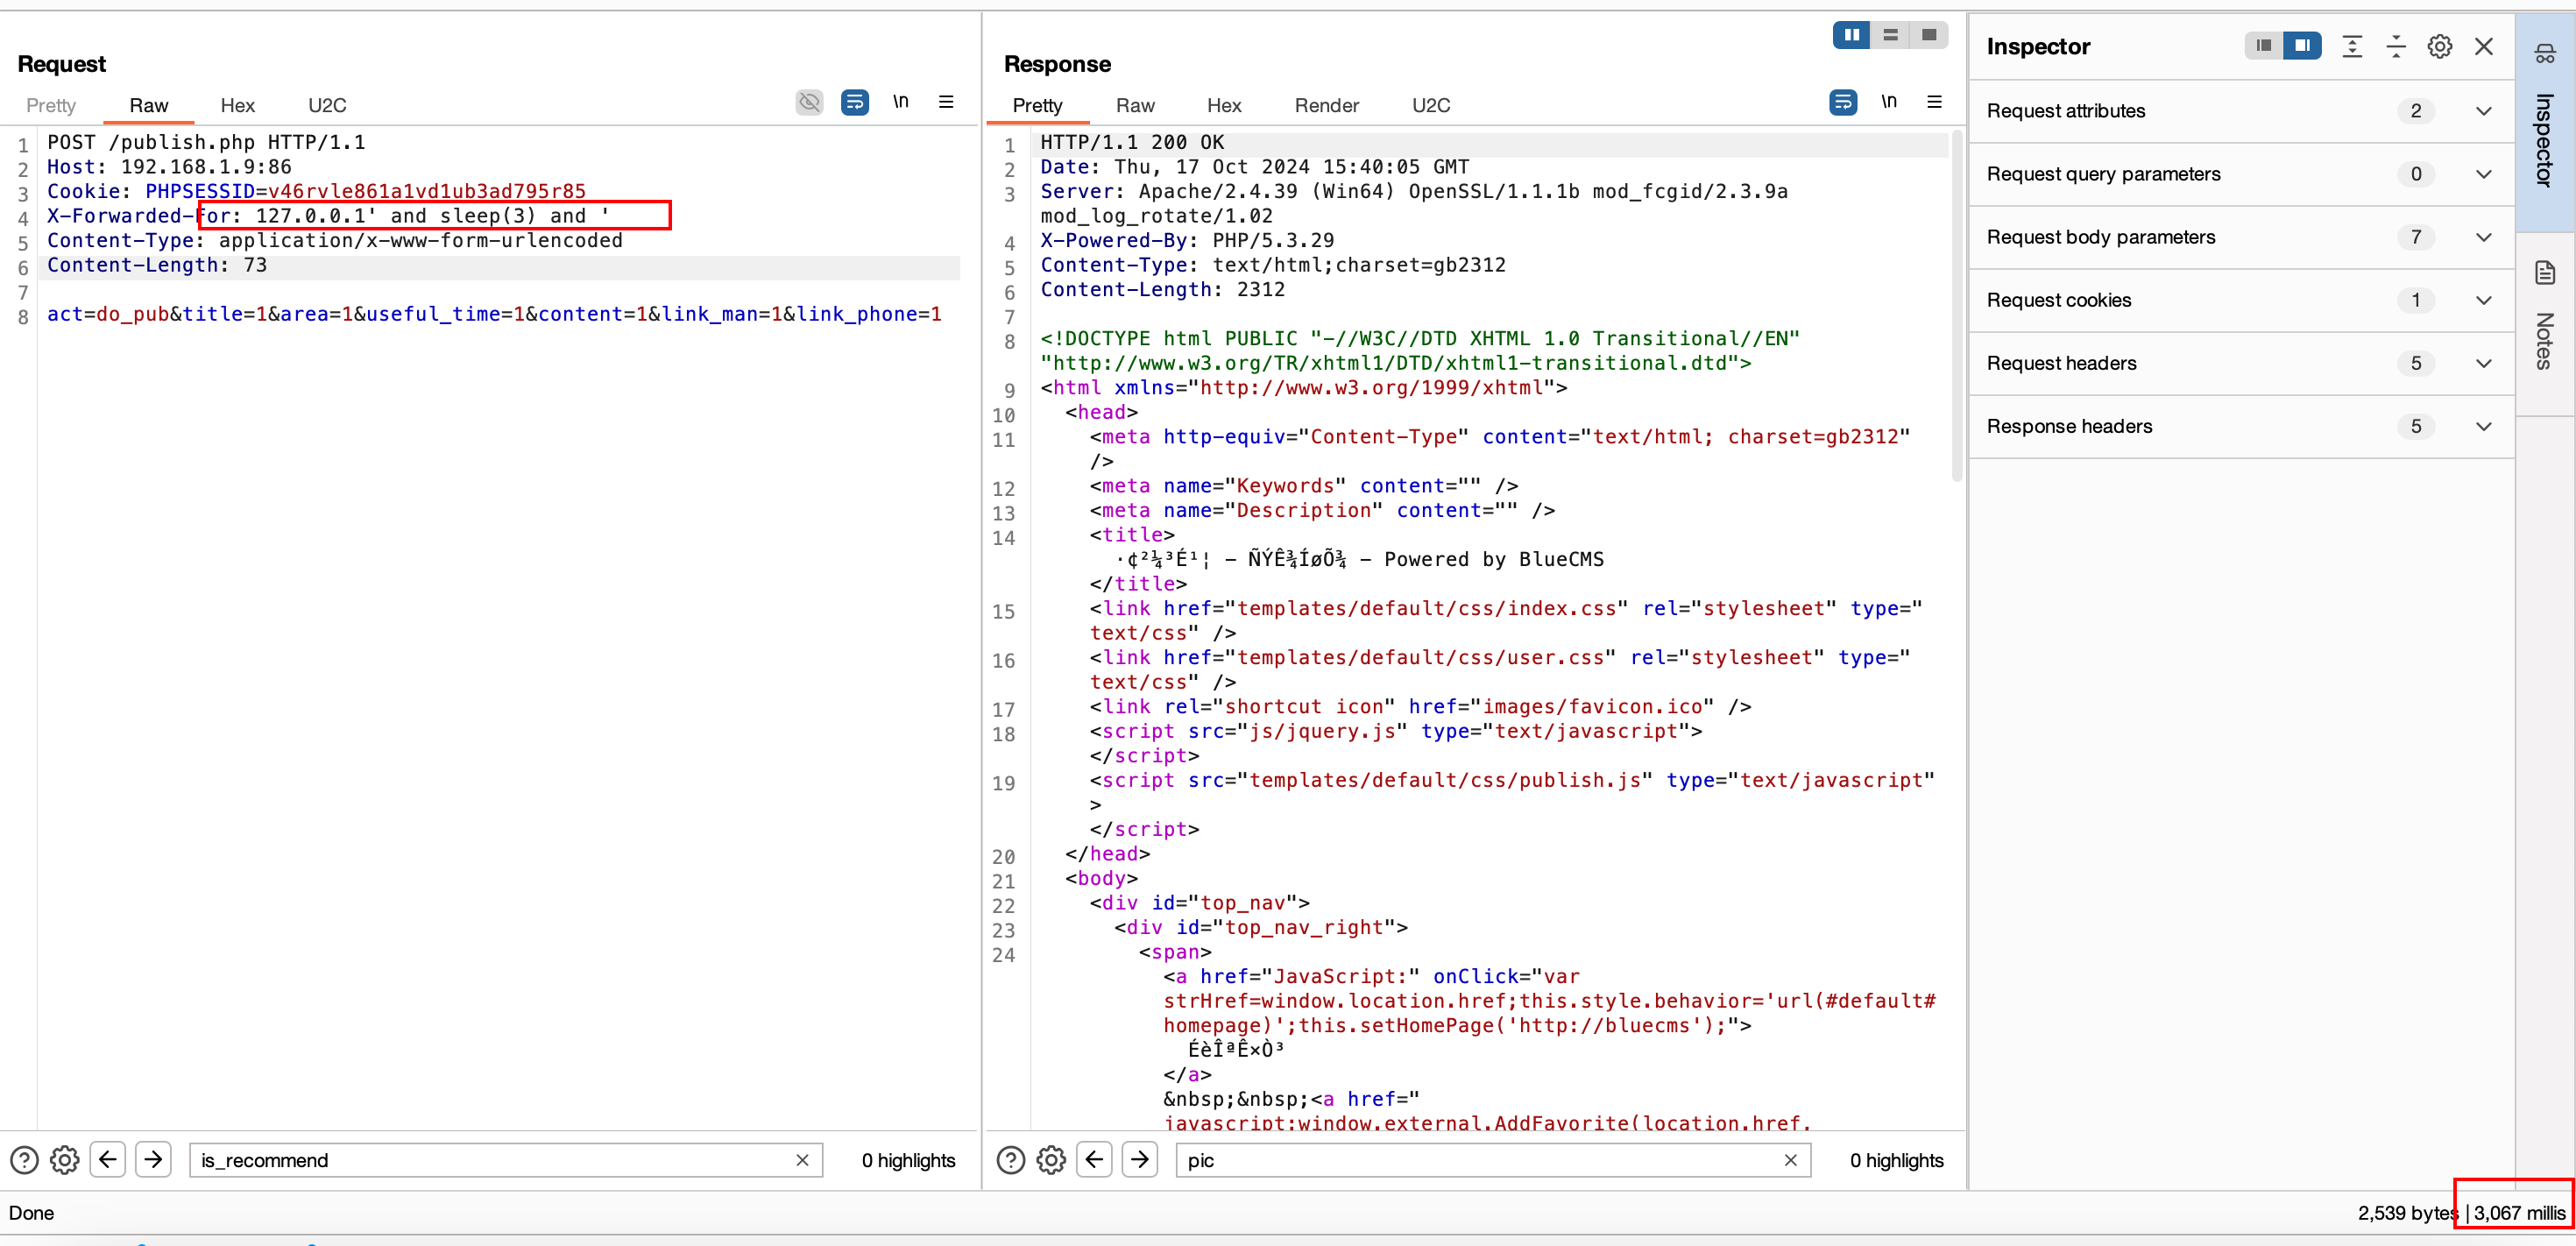Switch Request view to U2C tab
This screenshot has height=1246, width=2576.
[327, 105]
